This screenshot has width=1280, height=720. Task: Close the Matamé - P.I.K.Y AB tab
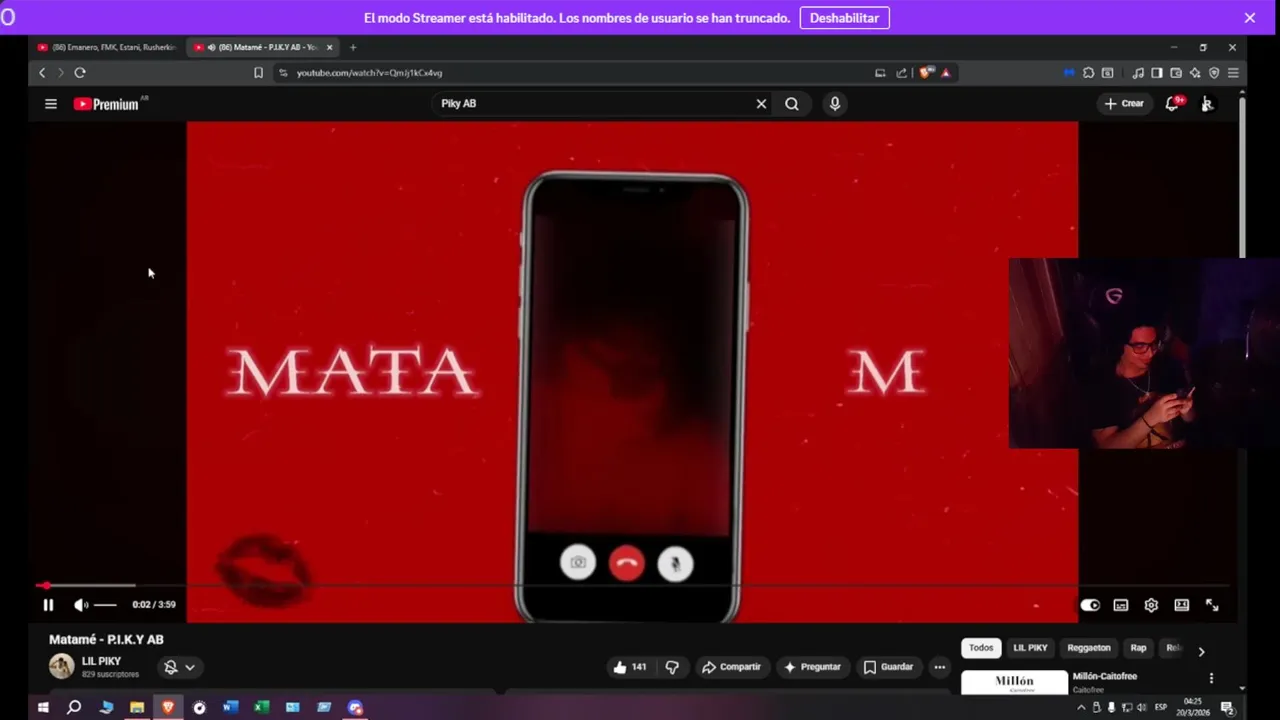click(x=329, y=47)
